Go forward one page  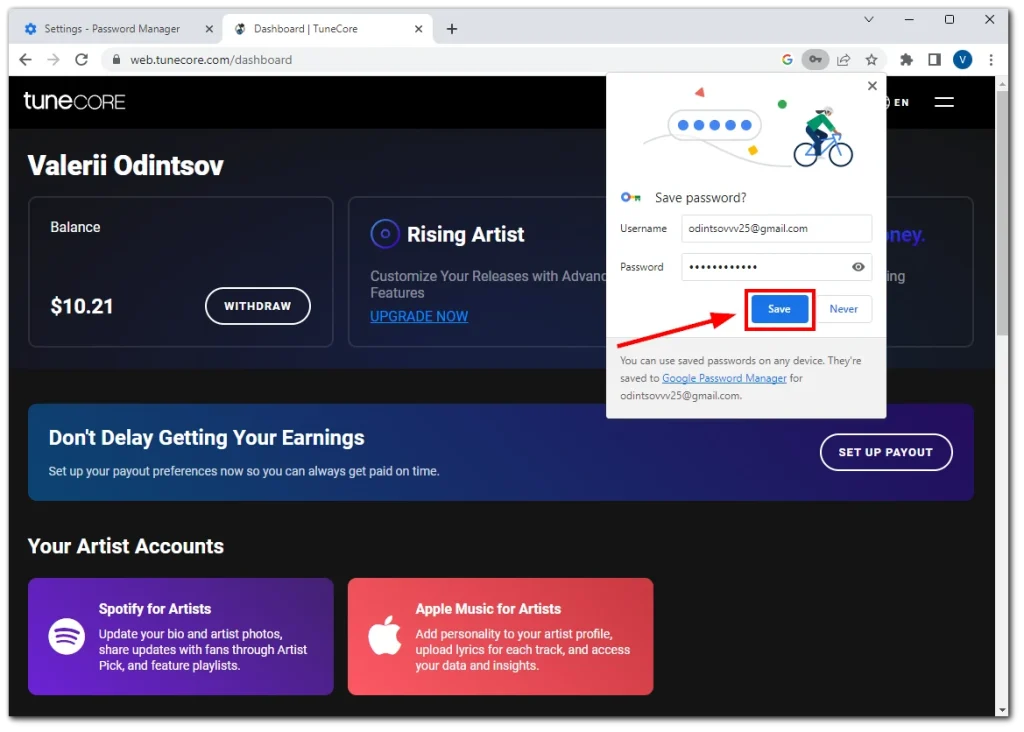(x=54, y=59)
